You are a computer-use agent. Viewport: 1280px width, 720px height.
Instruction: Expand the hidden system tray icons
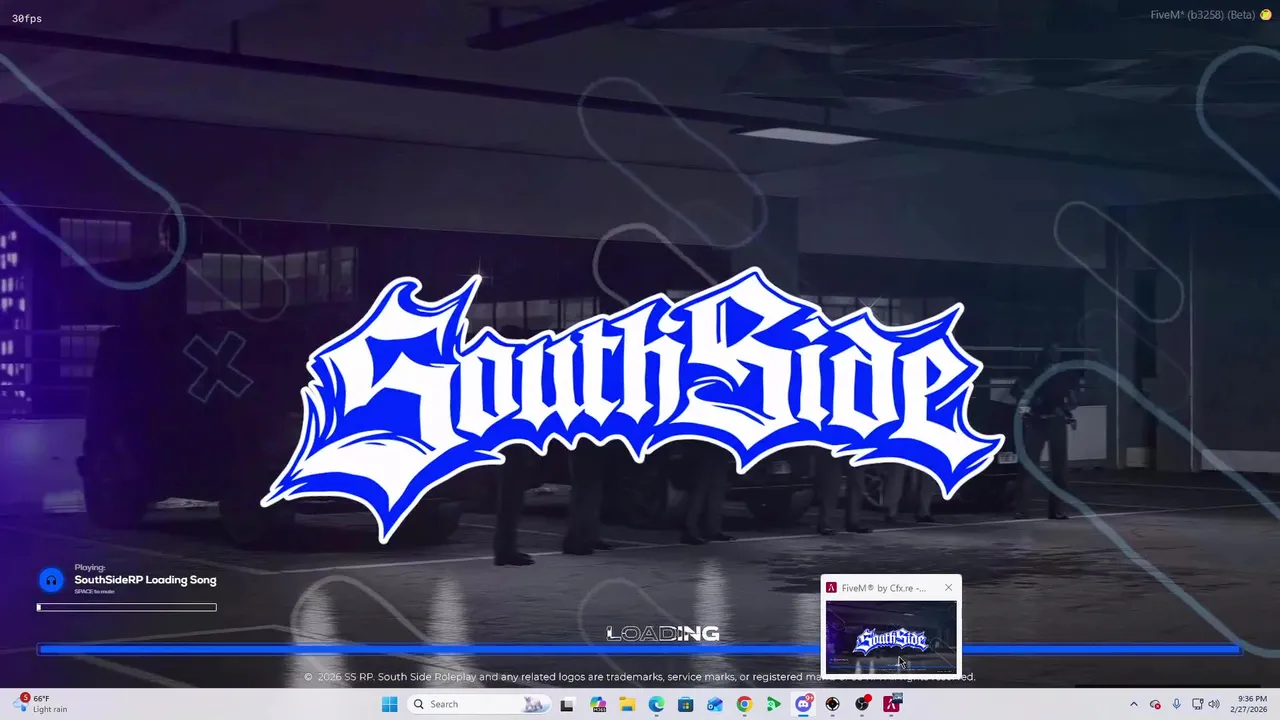coord(1133,704)
